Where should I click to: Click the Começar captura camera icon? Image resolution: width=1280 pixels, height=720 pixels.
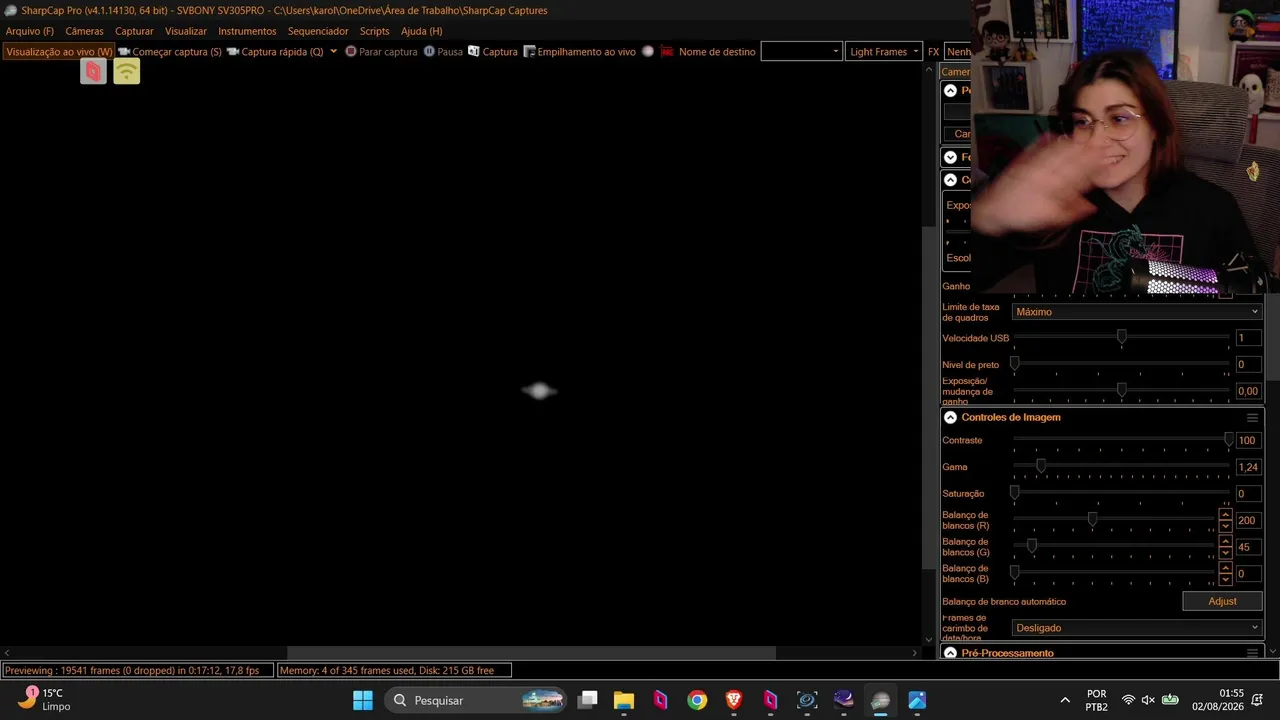[x=124, y=51]
